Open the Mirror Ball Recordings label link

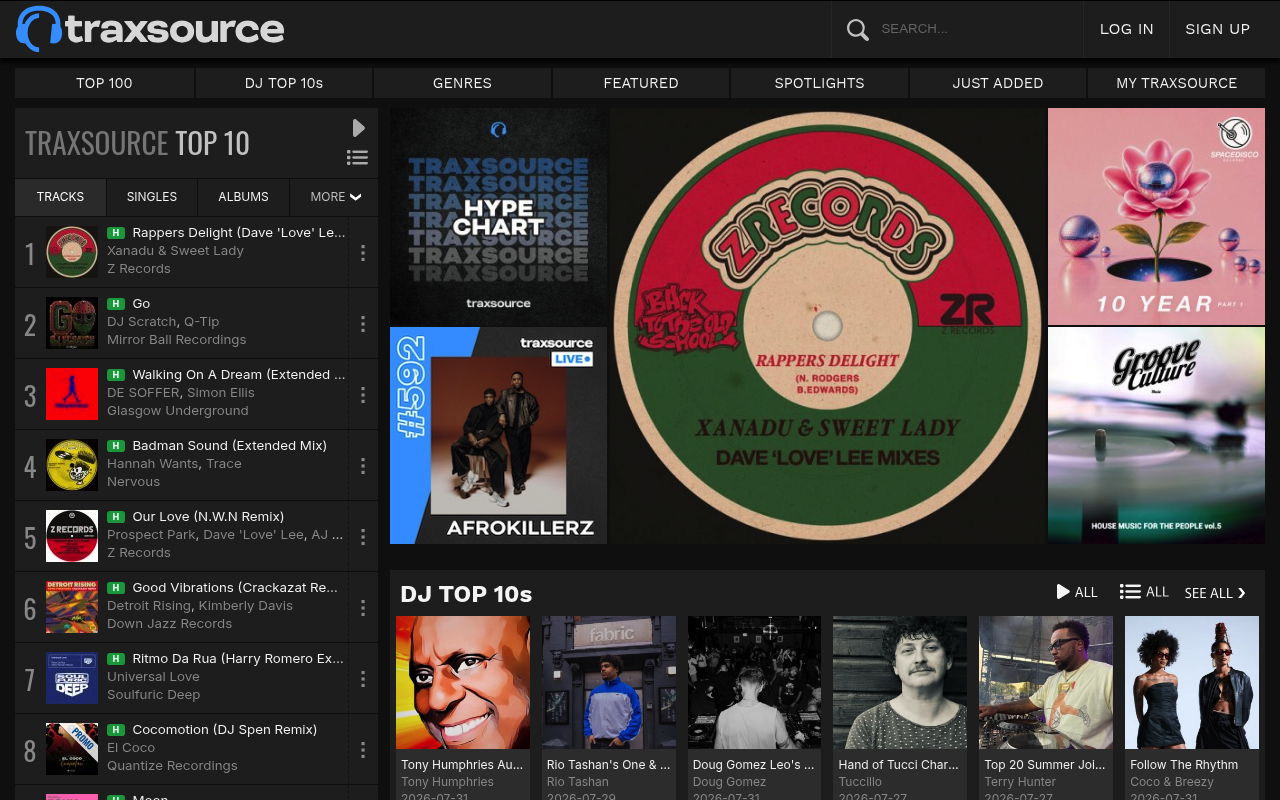click(177, 340)
